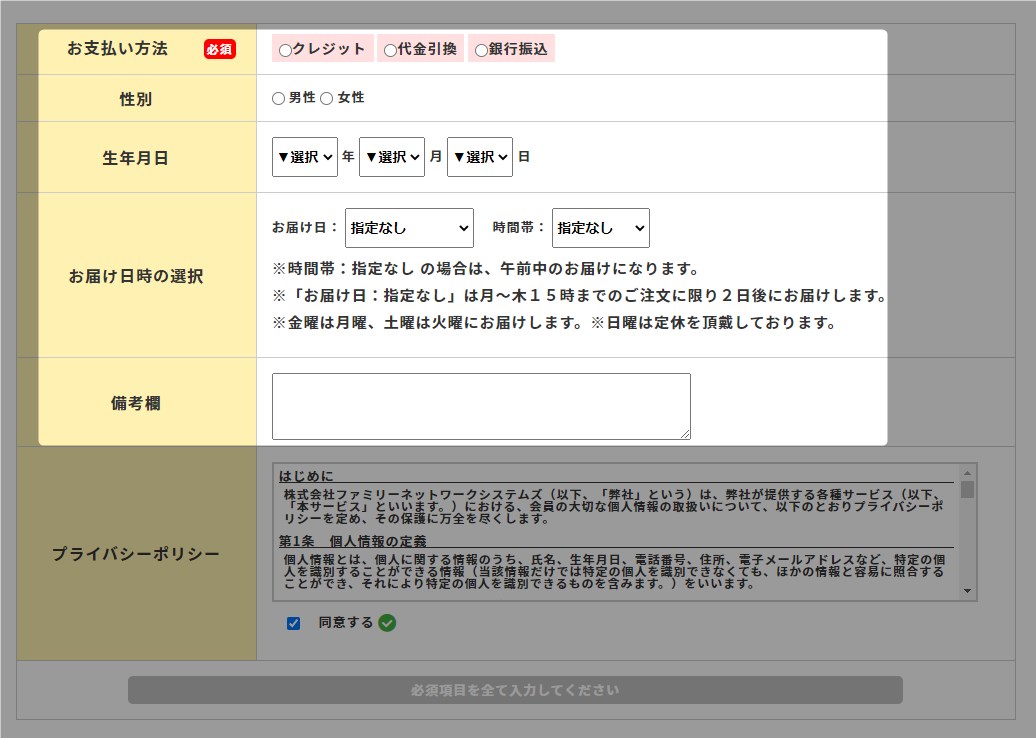Click privacy policy scrollbar down arrow

[x=967, y=591]
